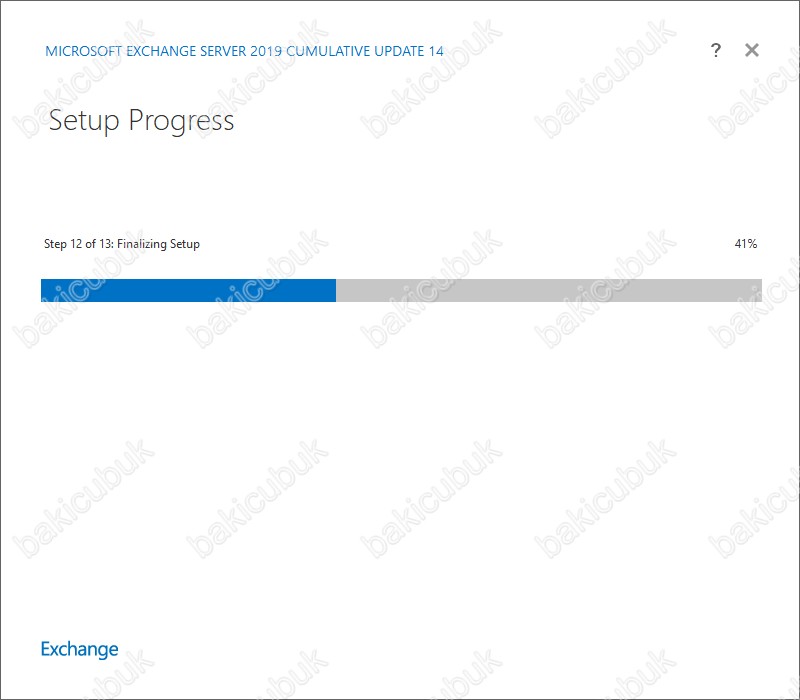Click the word MICROSOFT in the title
Viewport: 800px width, 700px height.
point(84,51)
